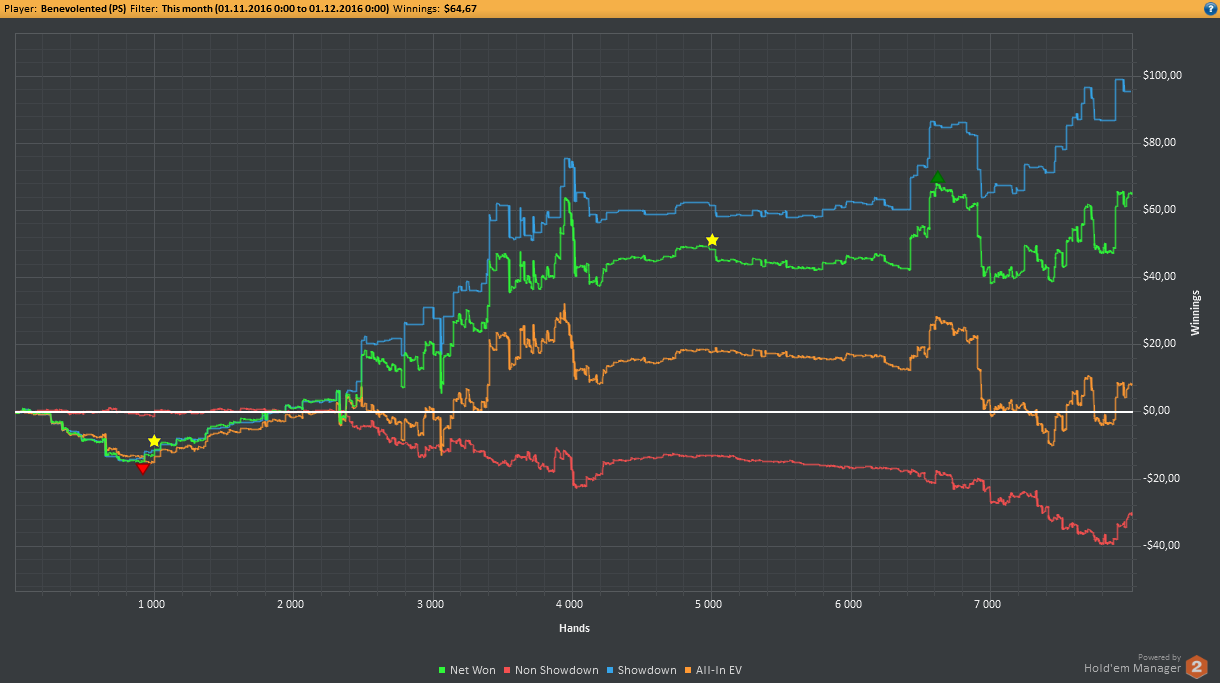1220x683 pixels.
Task: Click the player name Benevolented (PS)
Action: point(83,8)
